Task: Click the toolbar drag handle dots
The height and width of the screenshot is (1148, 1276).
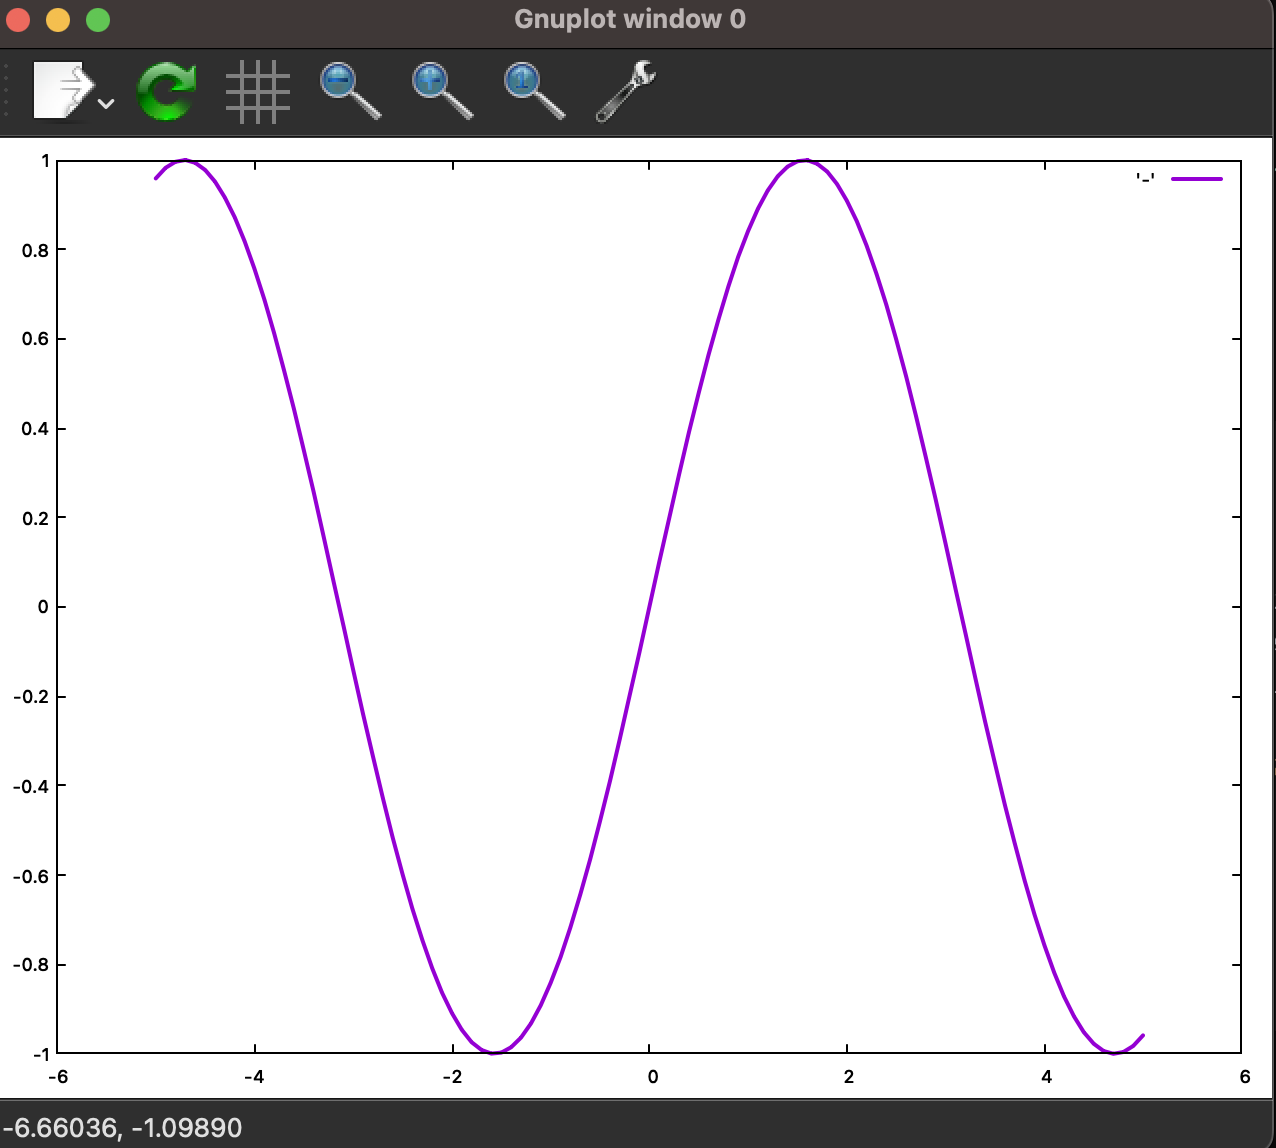Action: 7,91
